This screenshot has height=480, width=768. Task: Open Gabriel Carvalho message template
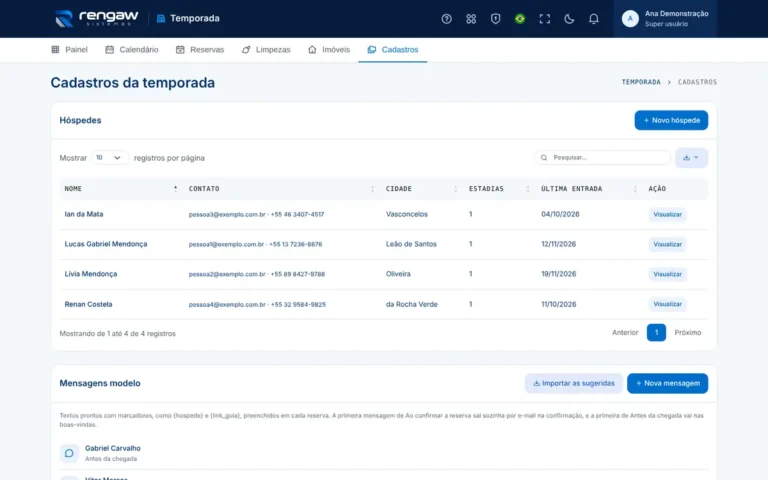113,448
